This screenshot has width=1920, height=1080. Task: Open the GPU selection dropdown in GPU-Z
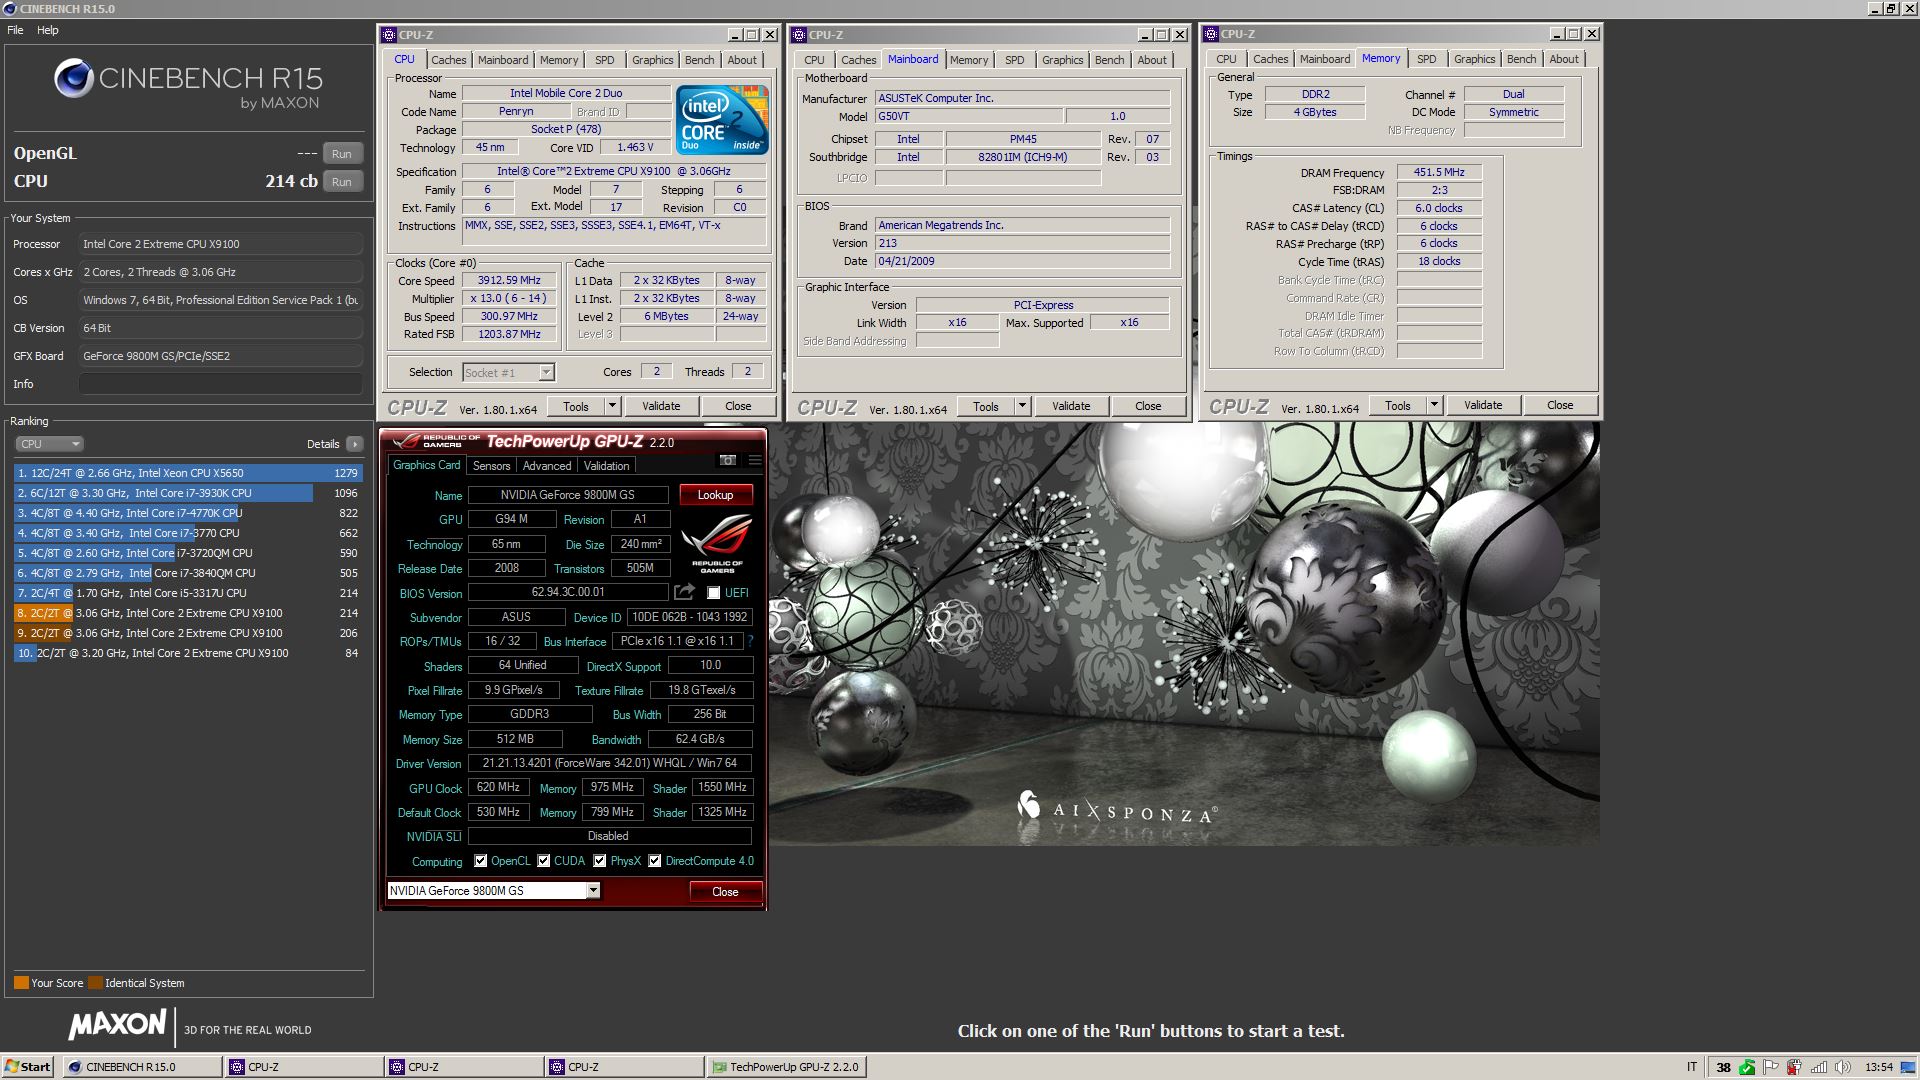pyautogui.click(x=593, y=891)
